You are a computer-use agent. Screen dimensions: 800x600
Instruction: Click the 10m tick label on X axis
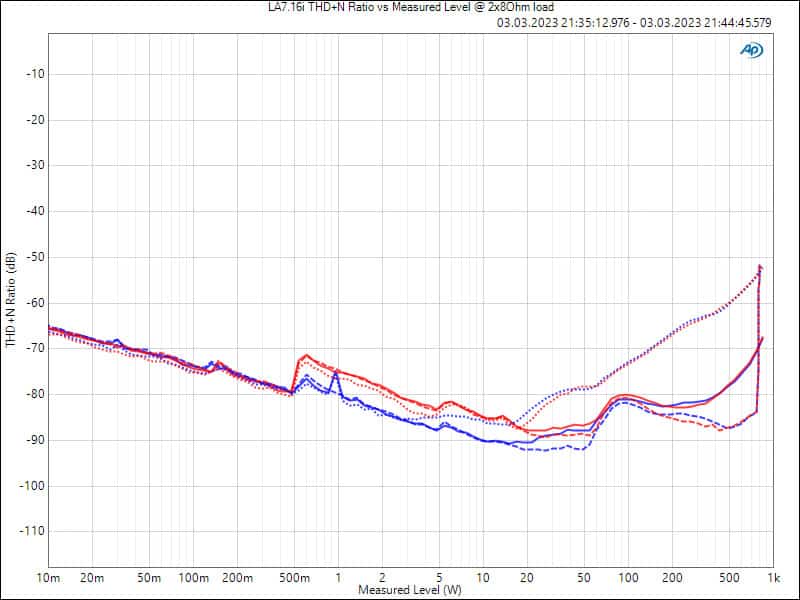[48, 579]
